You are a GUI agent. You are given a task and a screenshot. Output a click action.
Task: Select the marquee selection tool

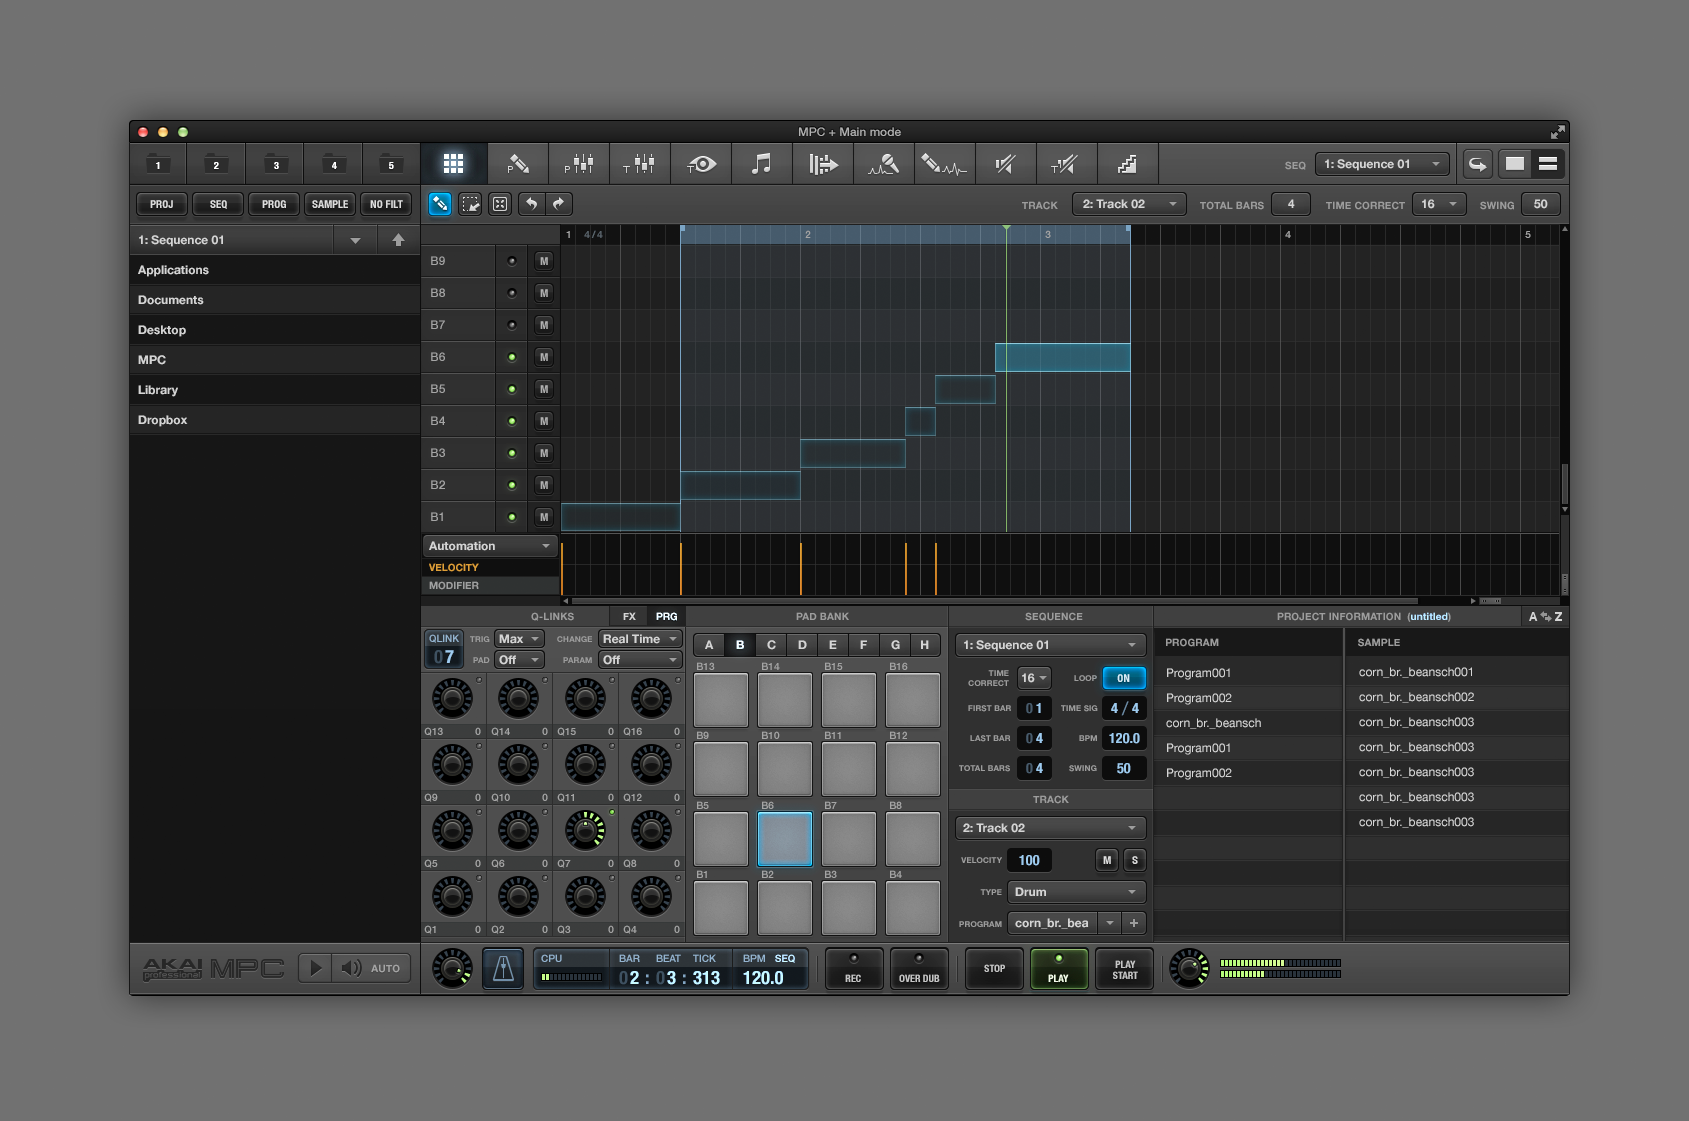pos(470,204)
